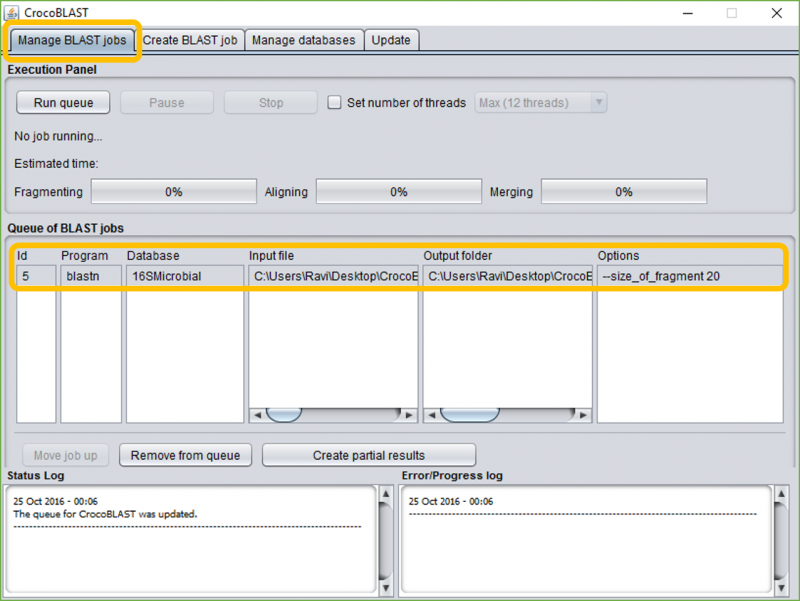Screen dimensions: 800x601
Task: Click the Output folder scrollbar right arrow
Action: [x=583, y=415]
